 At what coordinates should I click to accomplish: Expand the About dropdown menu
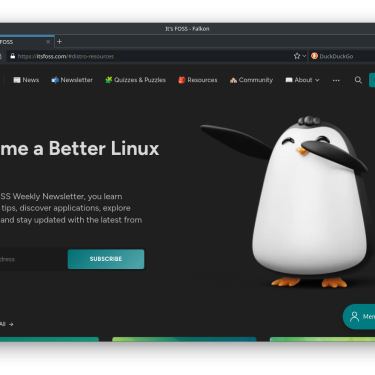click(x=302, y=80)
